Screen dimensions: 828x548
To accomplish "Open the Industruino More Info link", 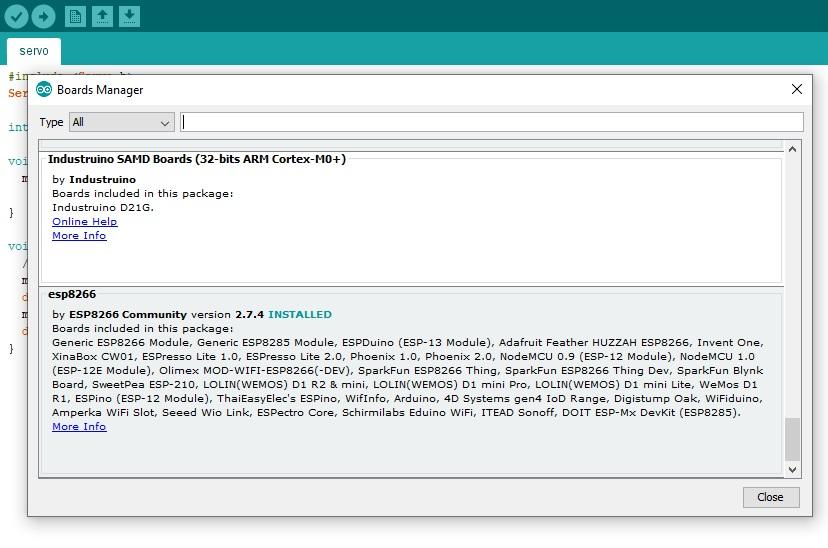I will pos(79,236).
